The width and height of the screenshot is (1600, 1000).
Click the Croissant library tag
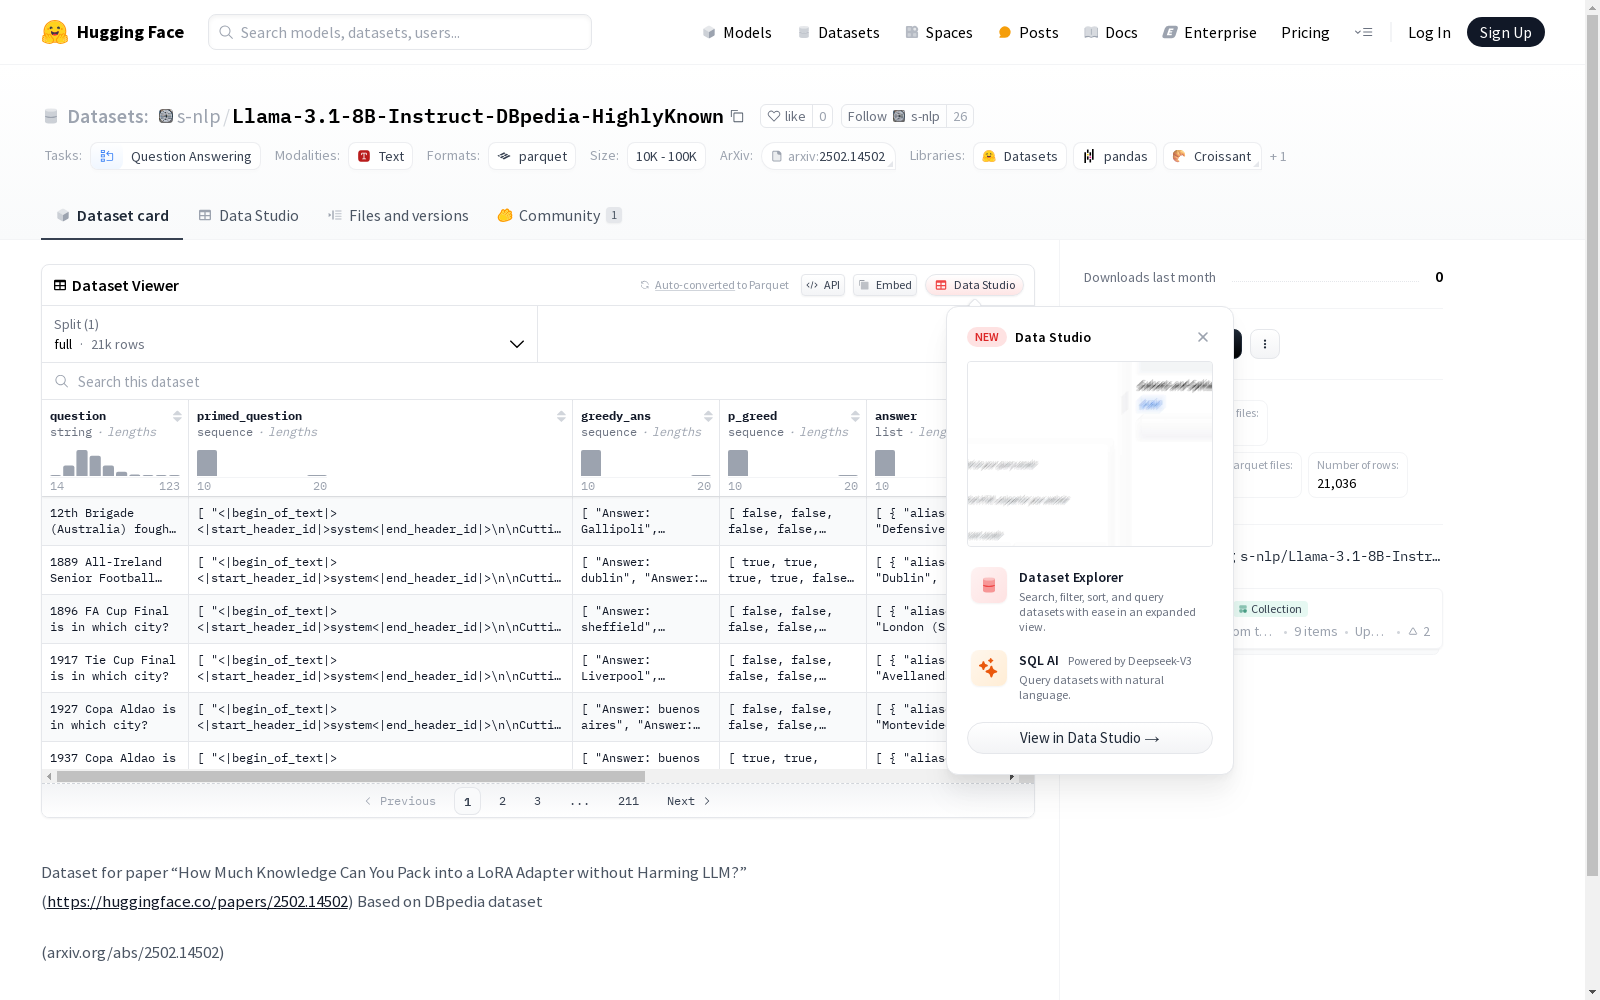click(1212, 156)
